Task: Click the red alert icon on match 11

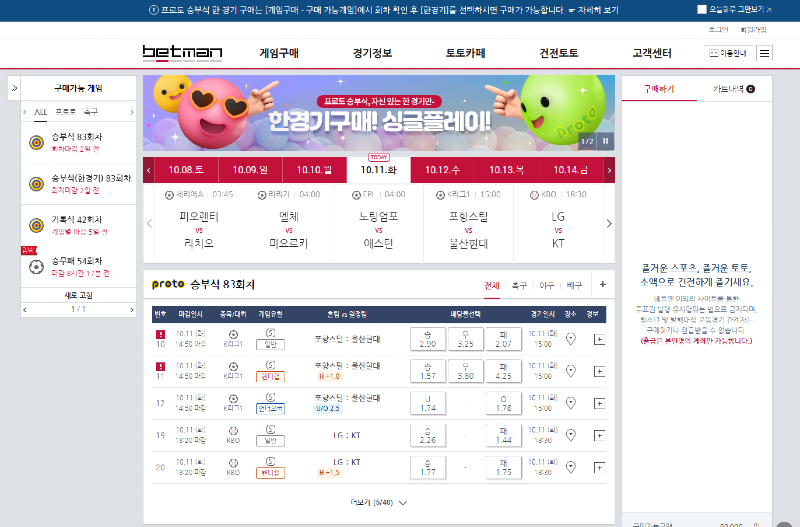Action: (x=159, y=365)
